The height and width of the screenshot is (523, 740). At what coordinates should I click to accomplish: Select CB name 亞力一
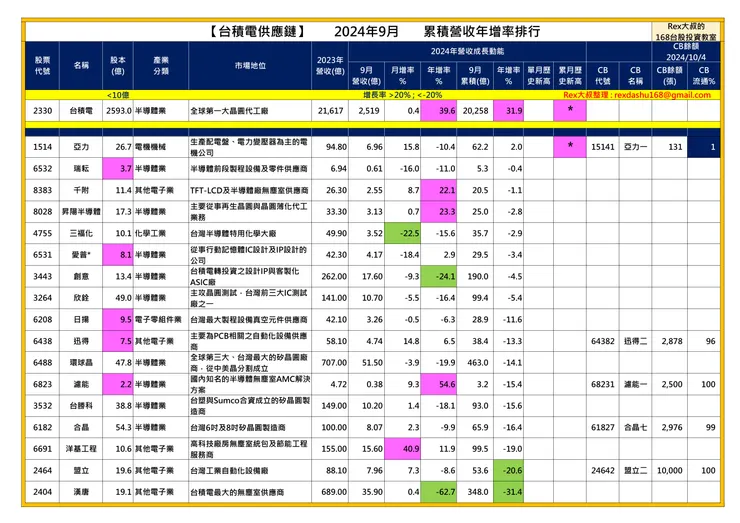click(635, 147)
